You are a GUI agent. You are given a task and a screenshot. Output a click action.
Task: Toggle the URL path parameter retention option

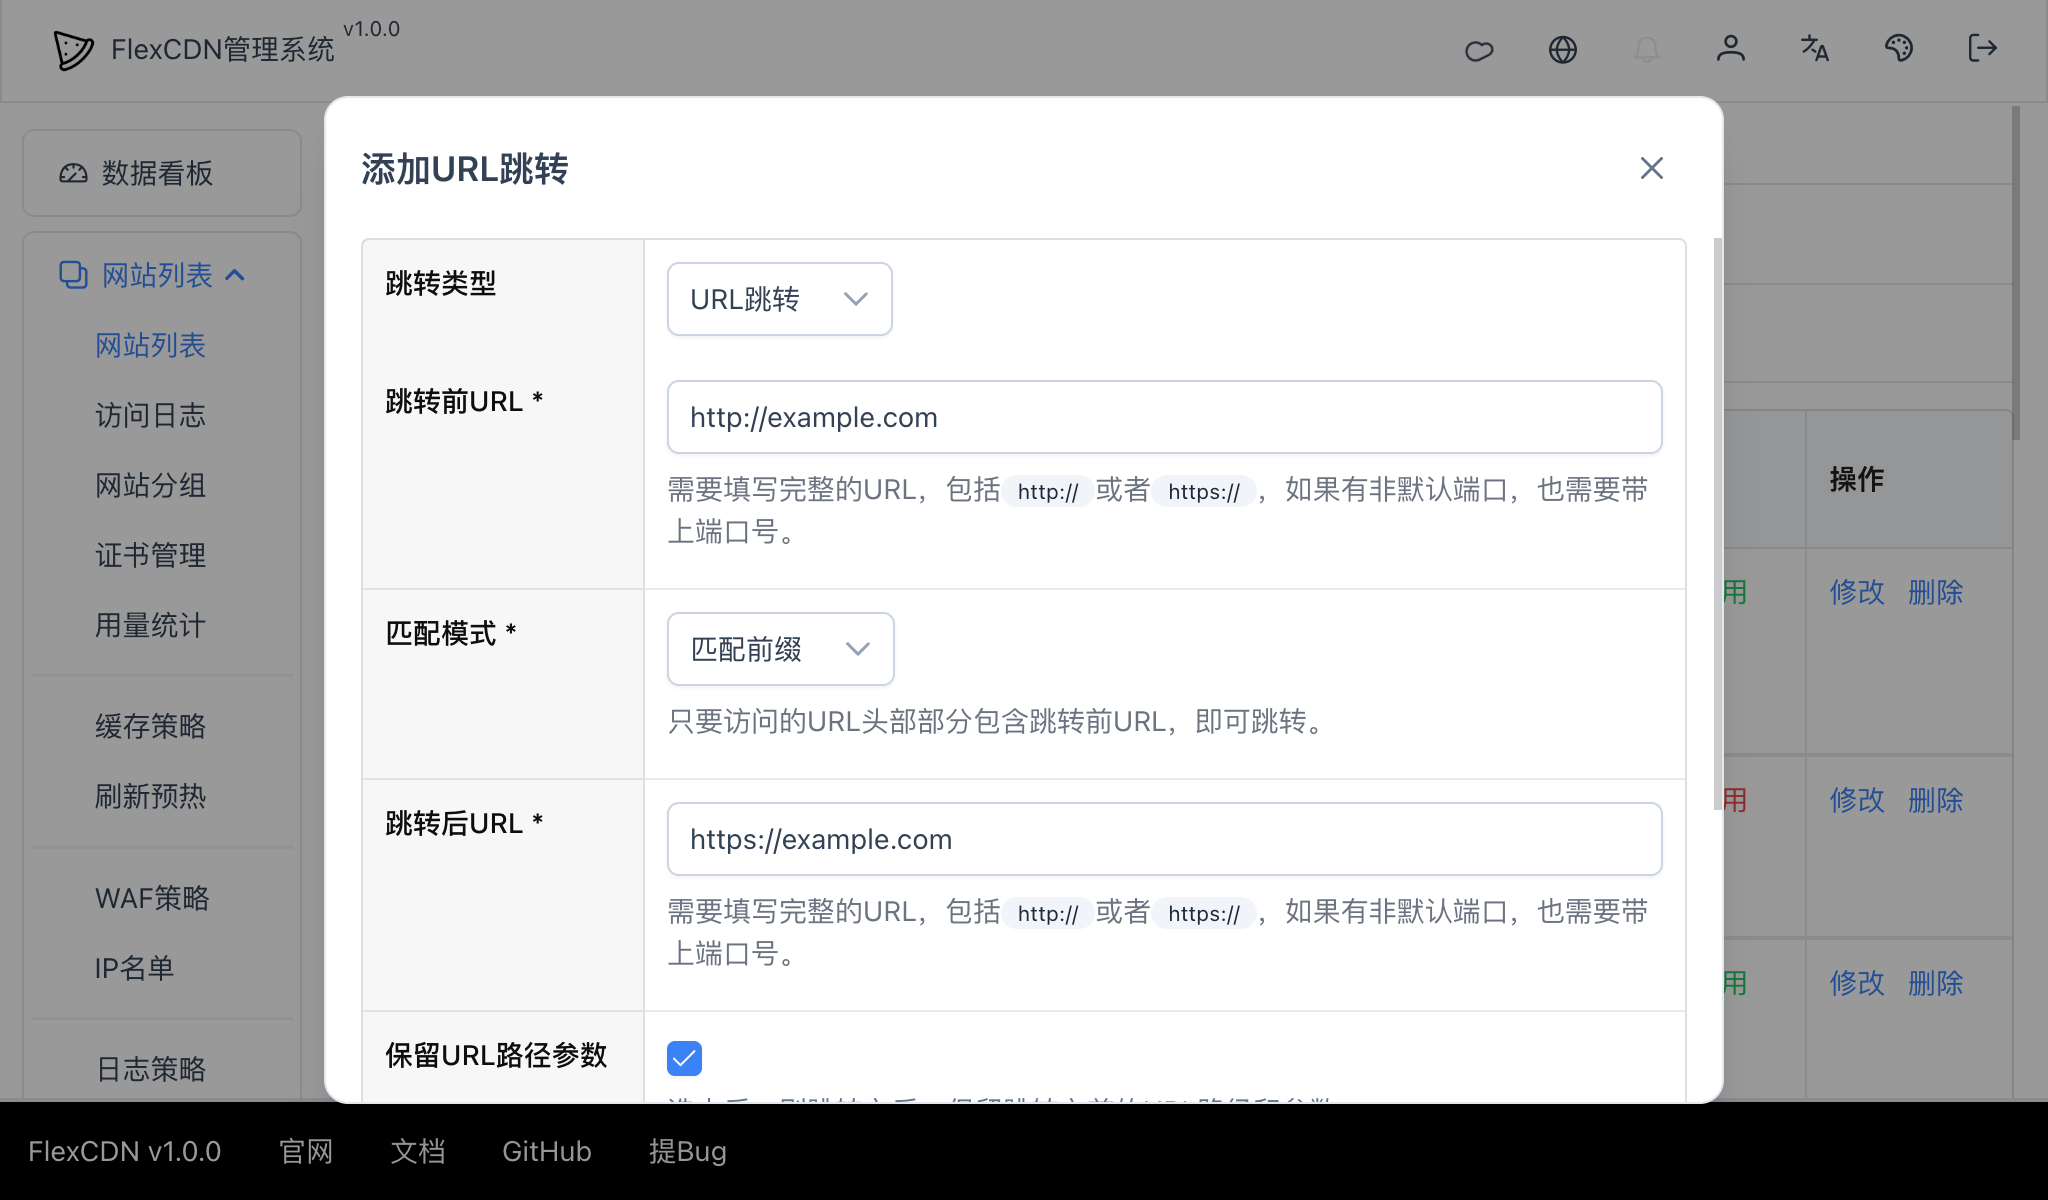click(684, 1057)
